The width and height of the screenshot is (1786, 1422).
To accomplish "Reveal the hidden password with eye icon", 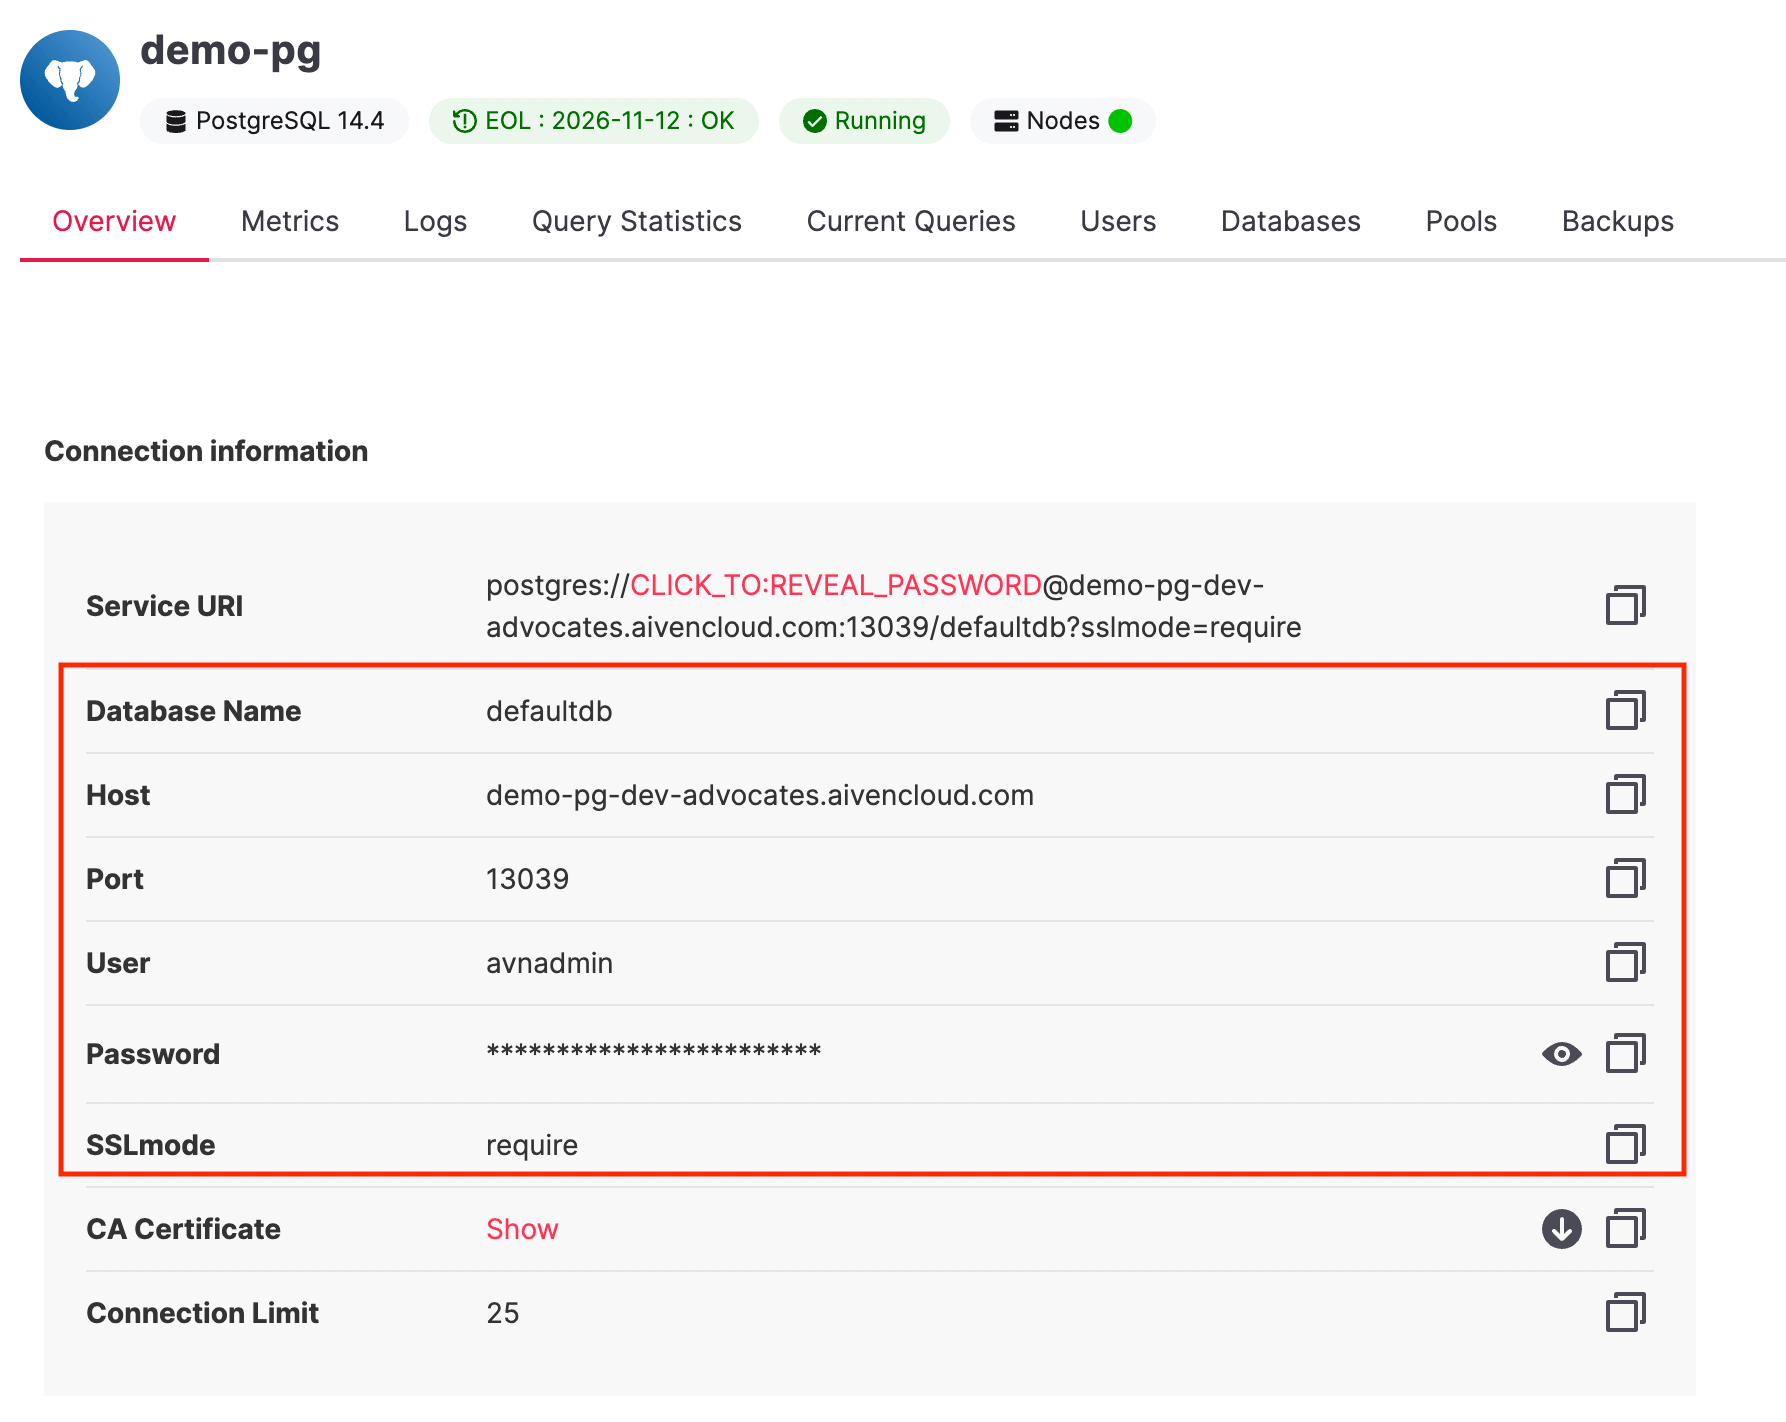I will pos(1561,1054).
